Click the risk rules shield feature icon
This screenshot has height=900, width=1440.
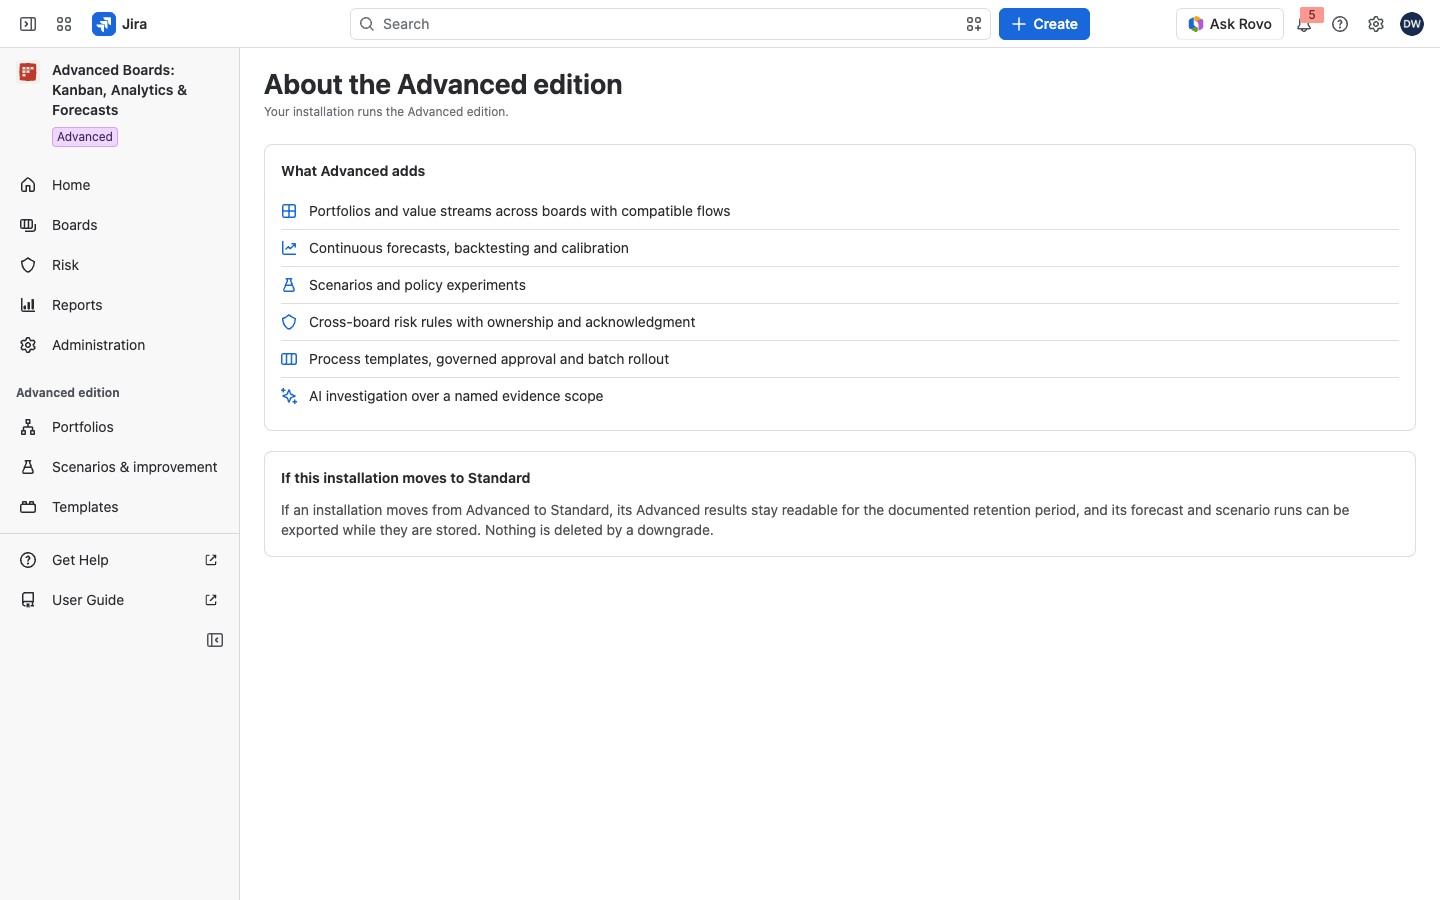[x=289, y=322]
